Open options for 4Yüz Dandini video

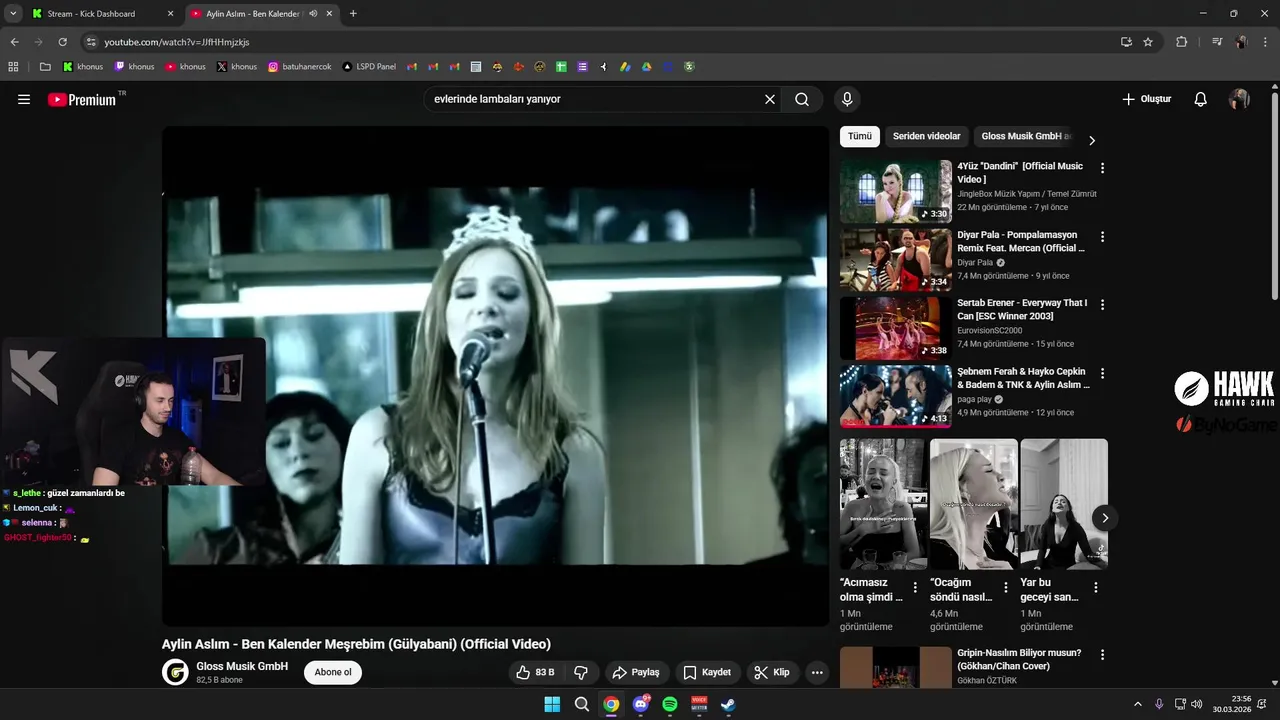1102,168
